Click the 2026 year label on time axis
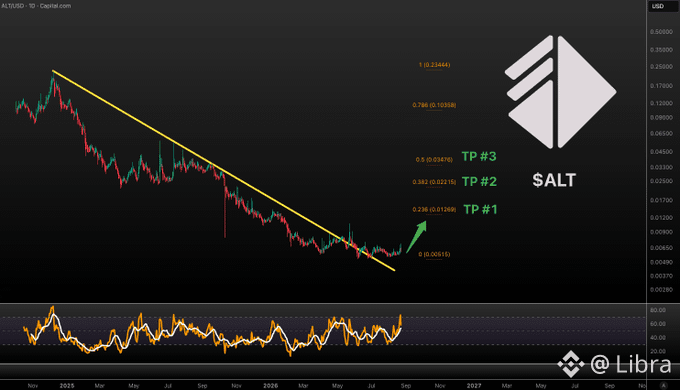 tap(271, 386)
